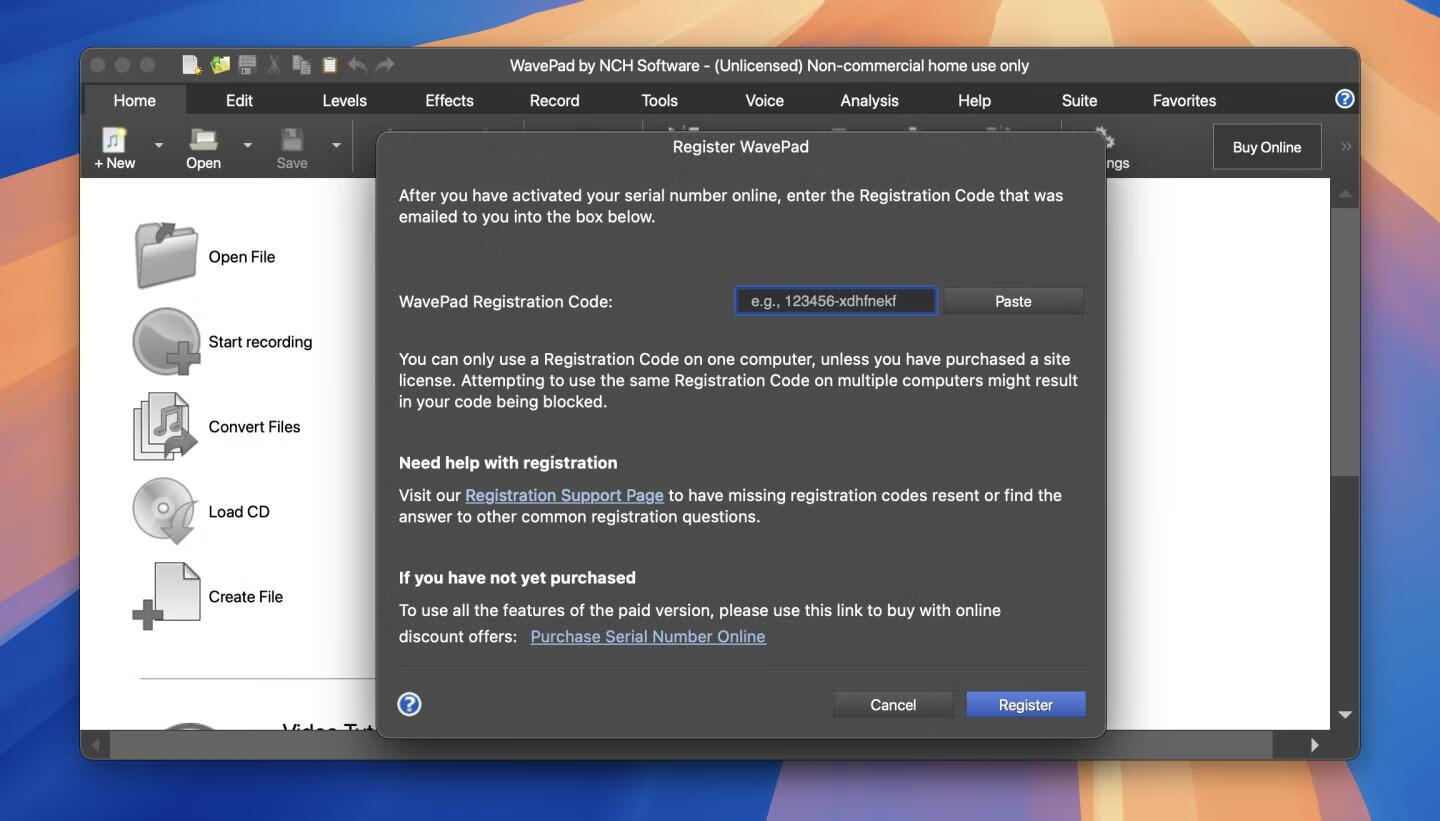Open the Voice tab

[x=764, y=100]
